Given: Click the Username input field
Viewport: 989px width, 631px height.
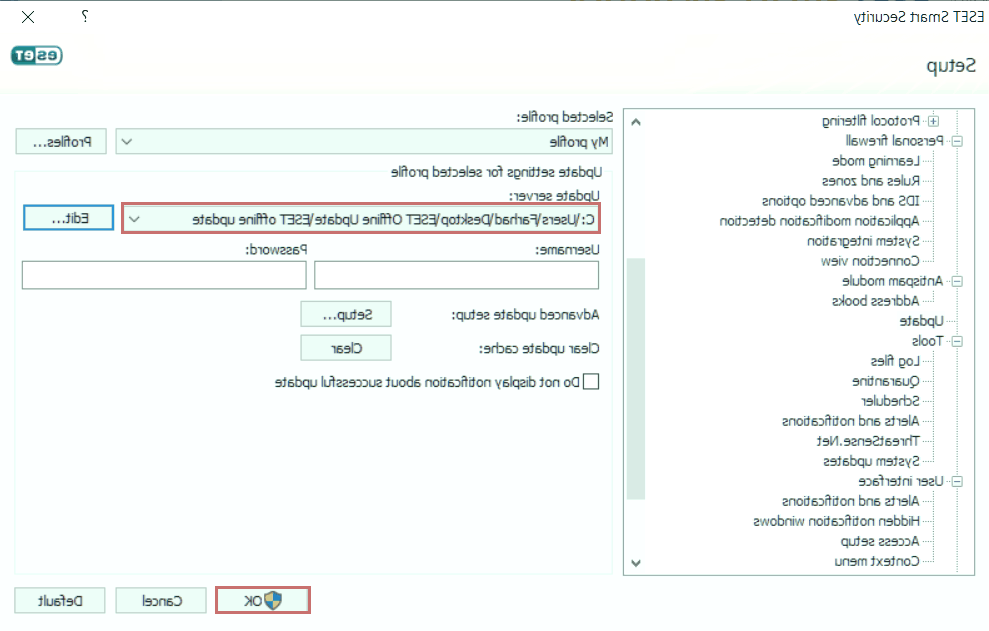Looking at the screenshot, I should click(456, 275).
